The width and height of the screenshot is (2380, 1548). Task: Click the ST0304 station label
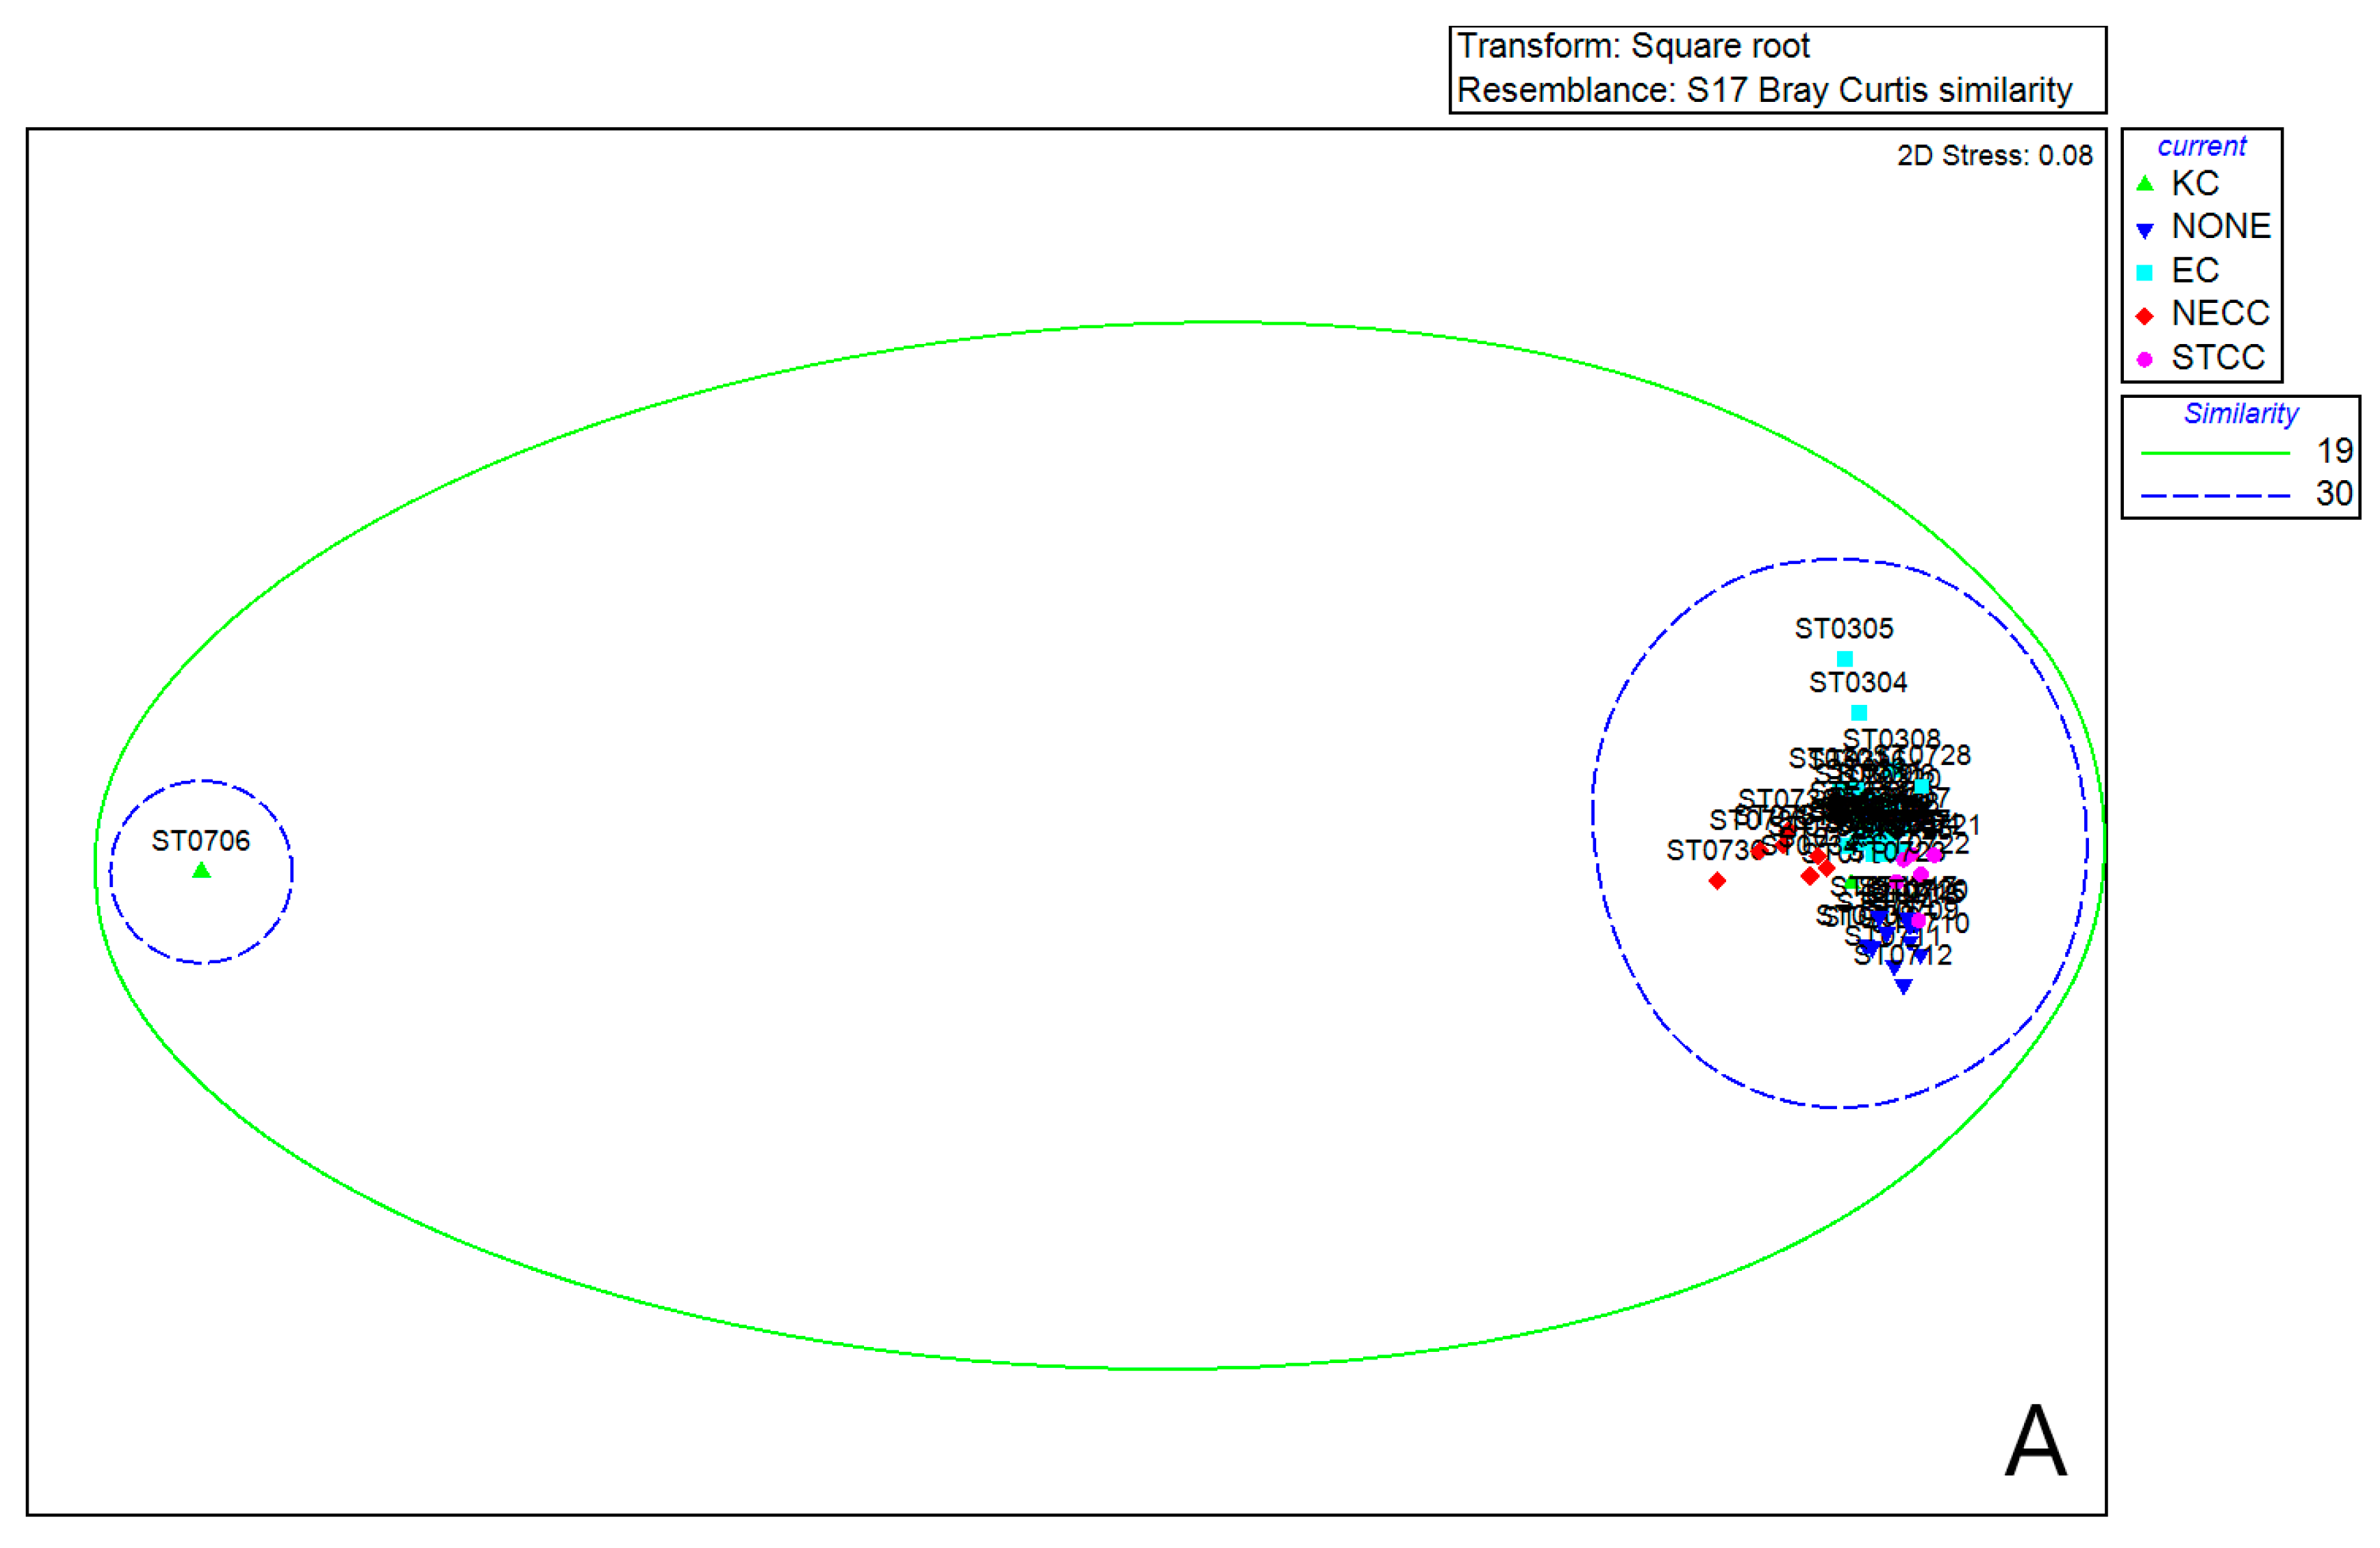pyautogui.click(x=1858, y=683)
